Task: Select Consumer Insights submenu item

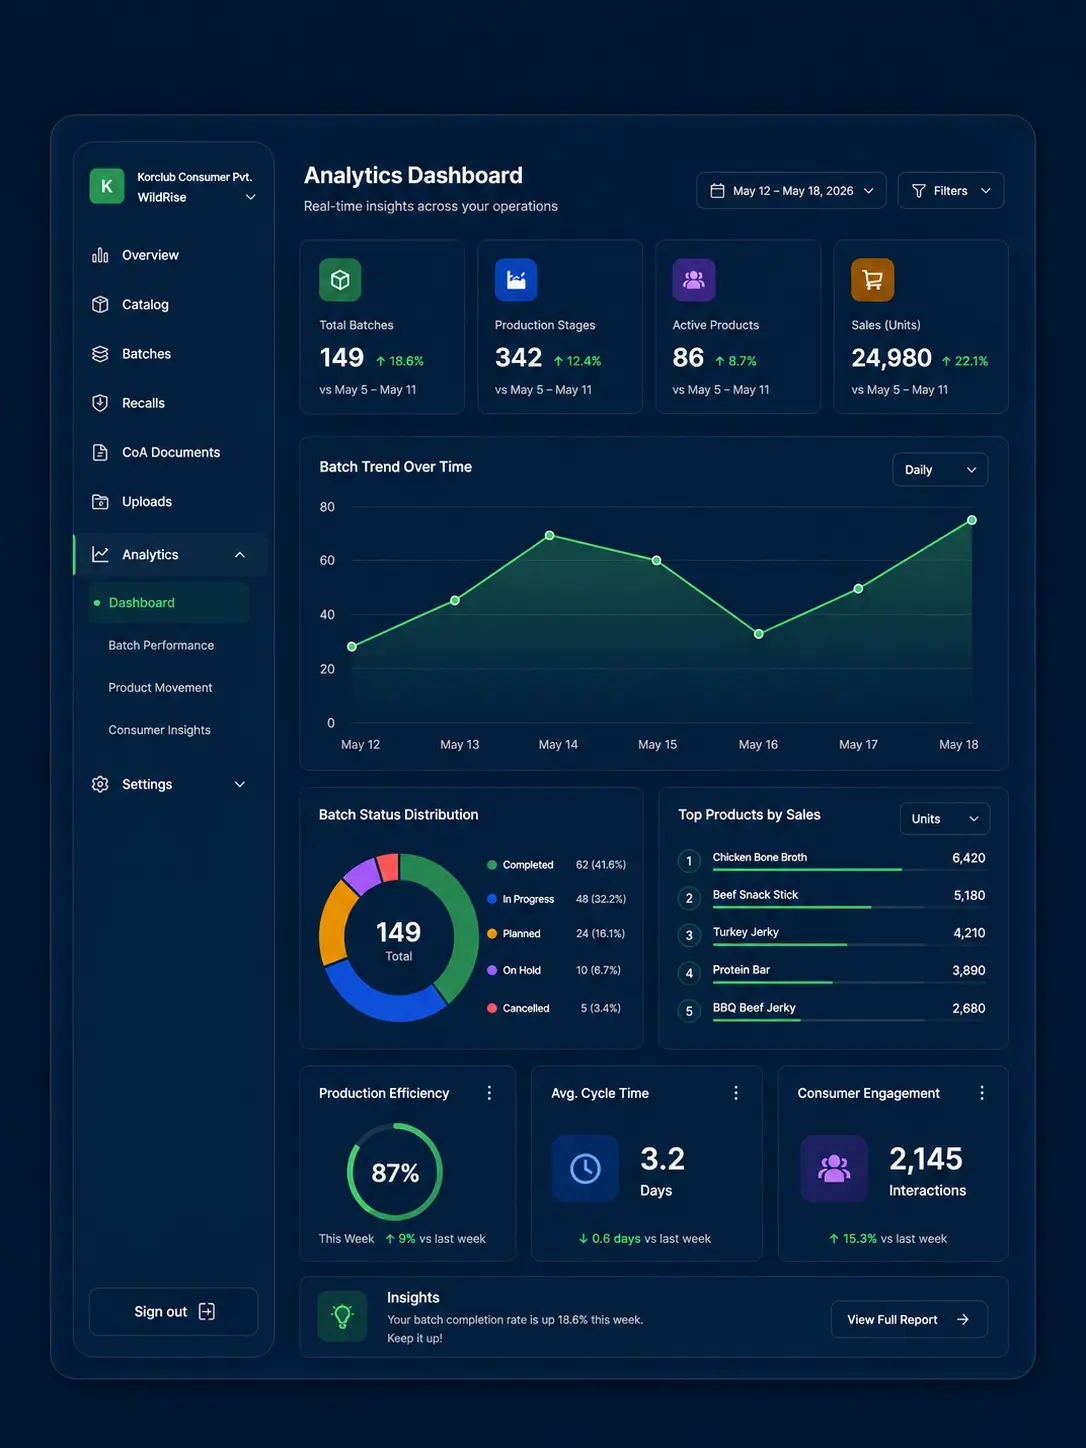Action: coord(159,730)
